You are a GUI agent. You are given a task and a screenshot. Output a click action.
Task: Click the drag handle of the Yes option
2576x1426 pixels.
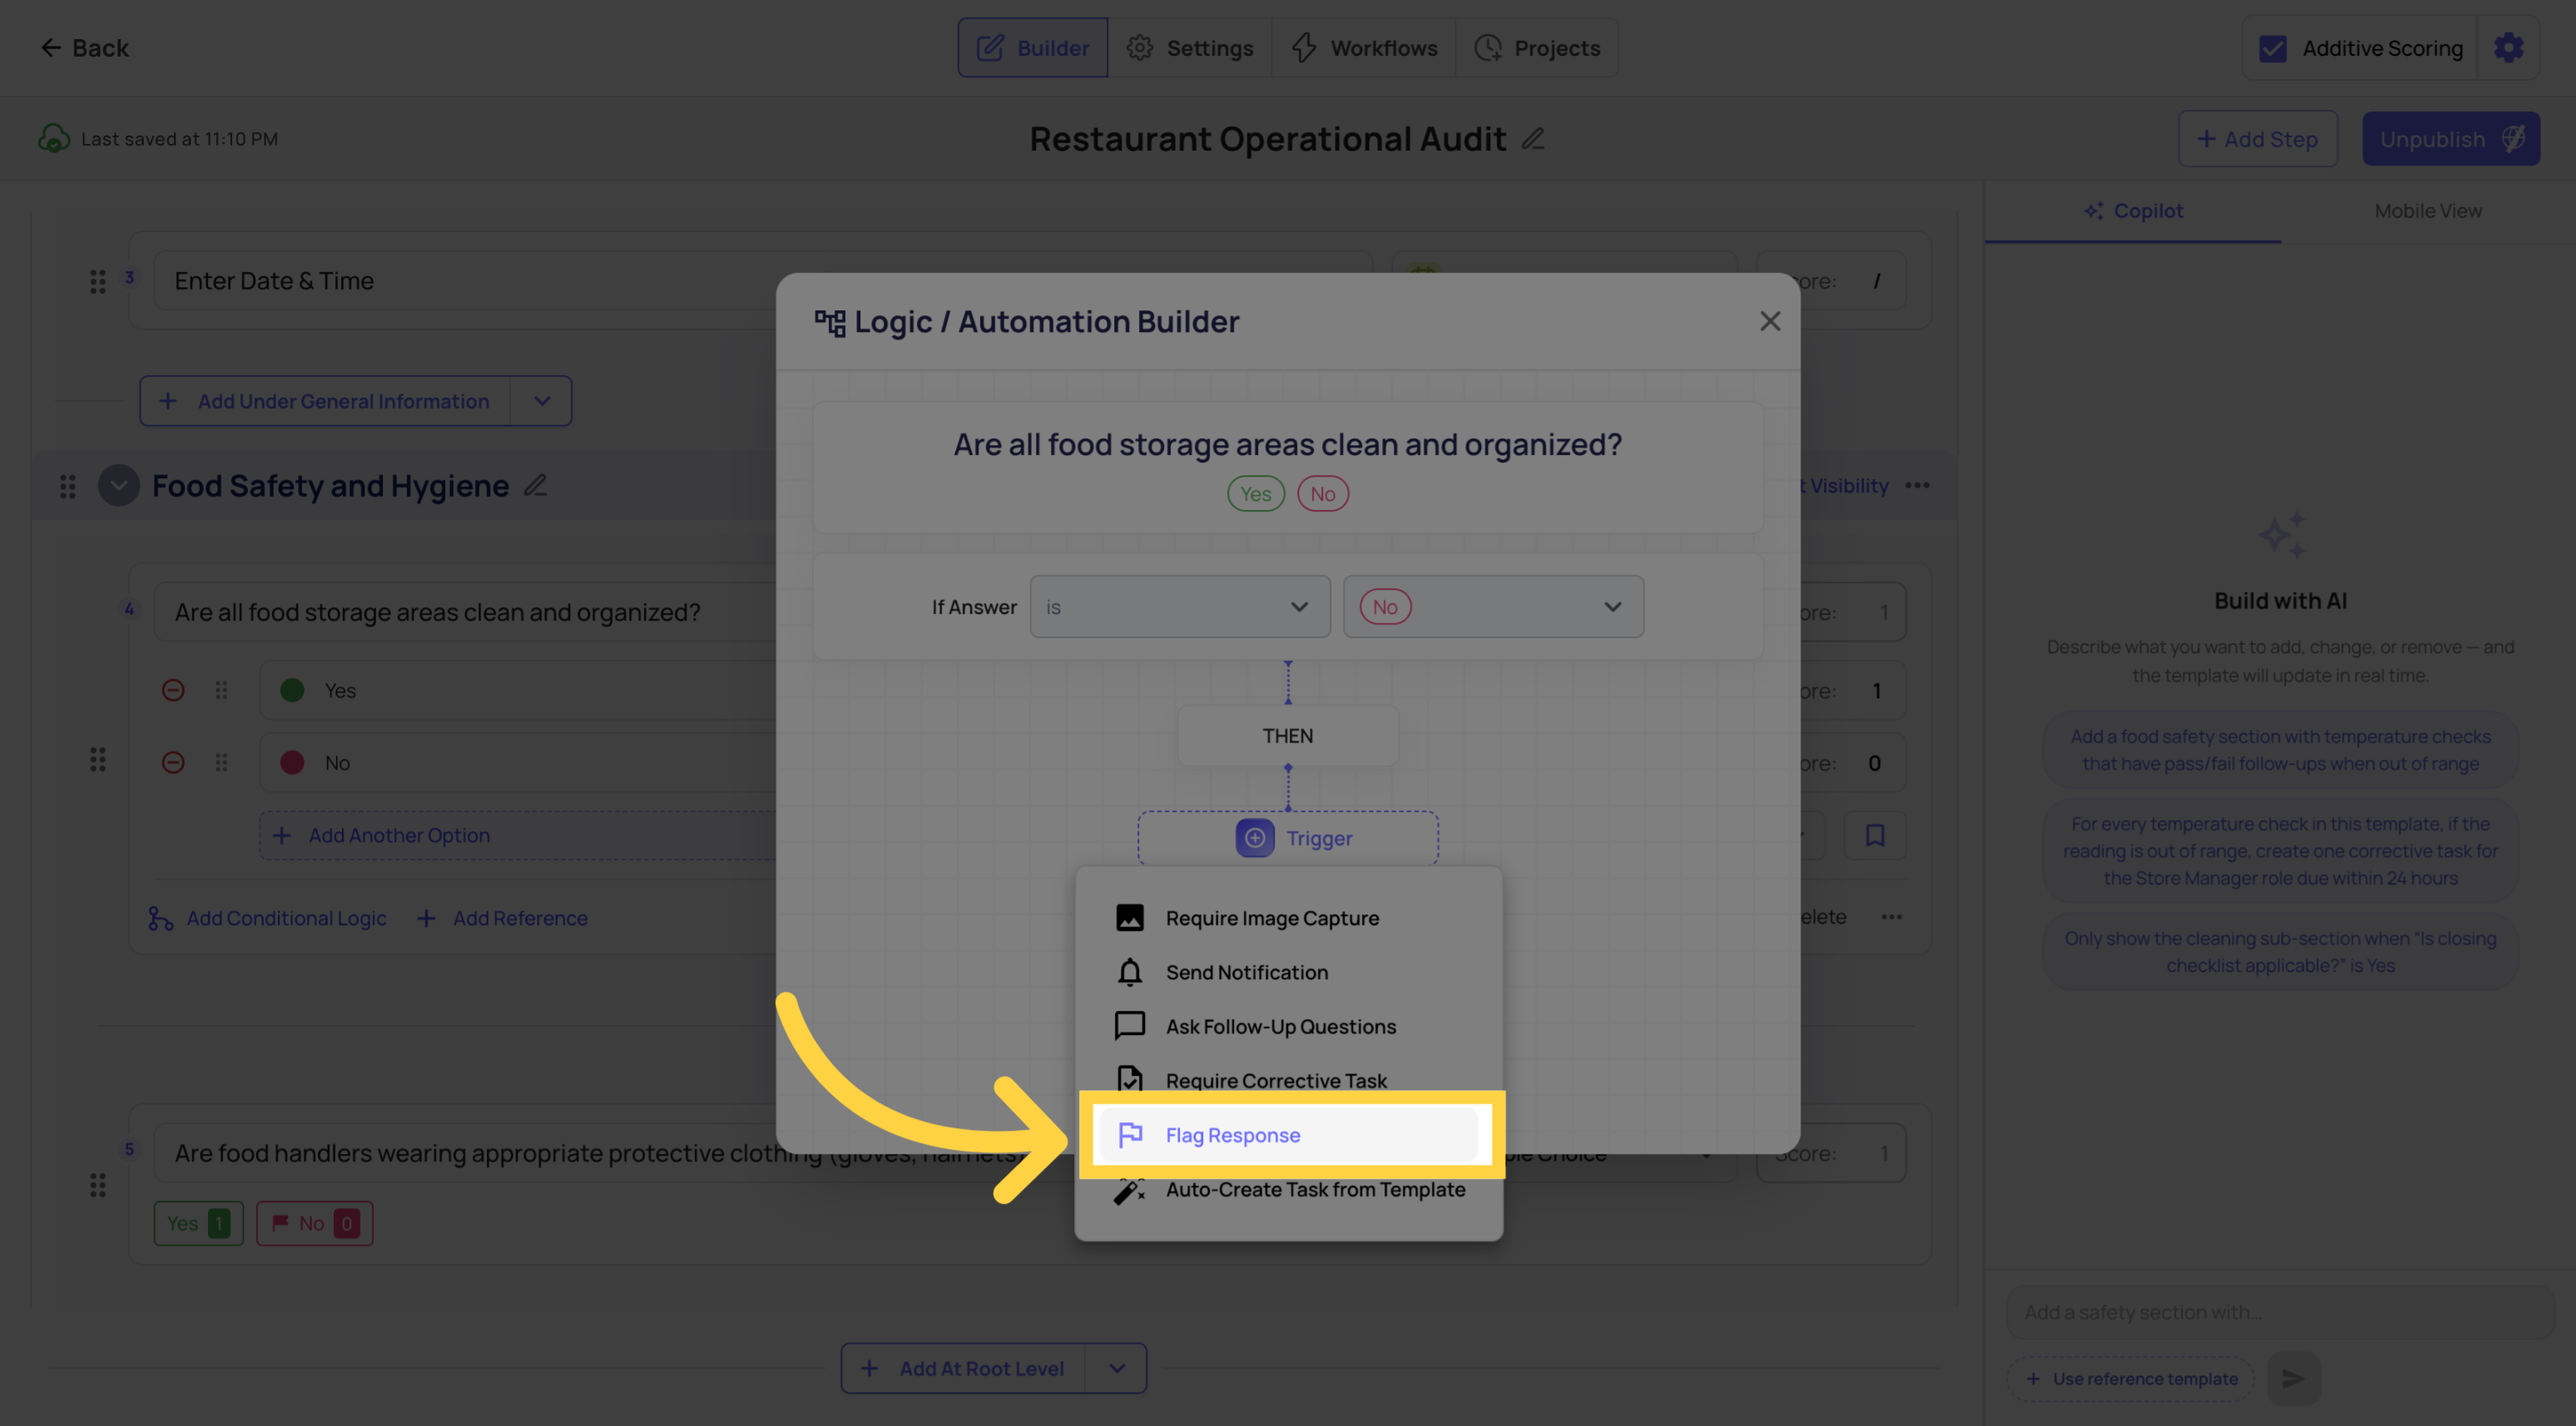221,691
